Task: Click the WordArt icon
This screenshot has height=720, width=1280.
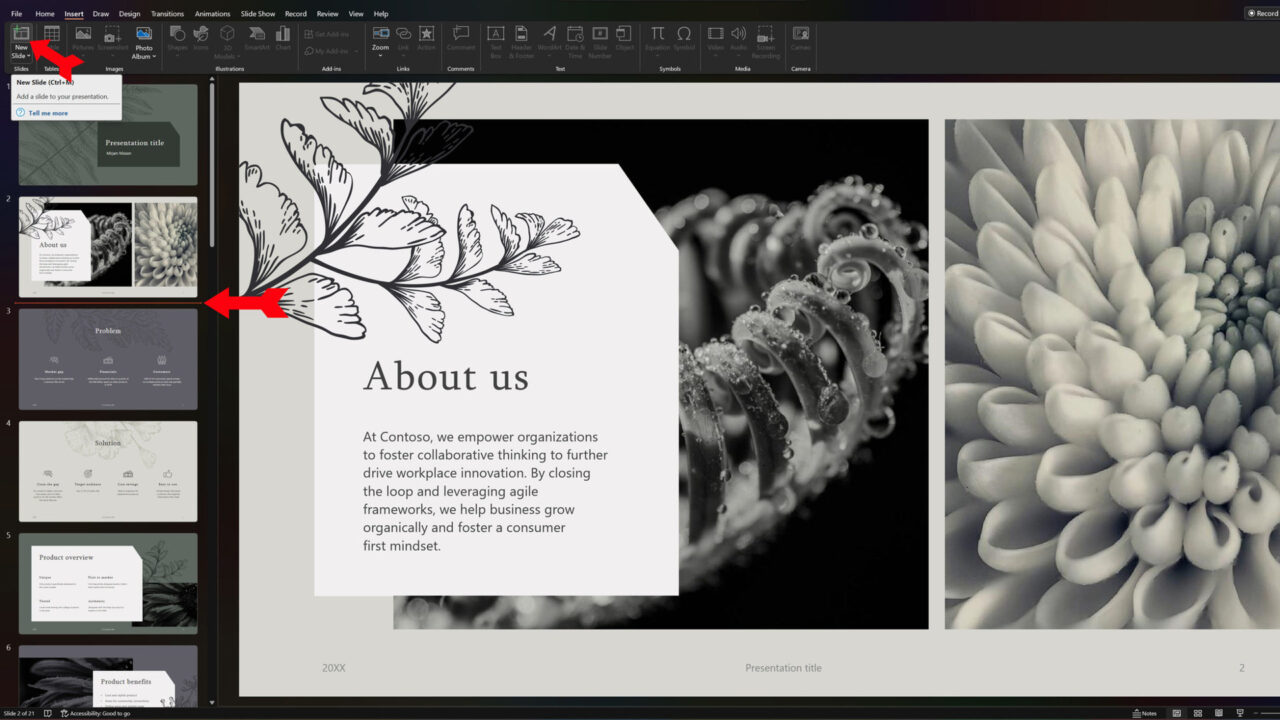Action: point(549,34)
